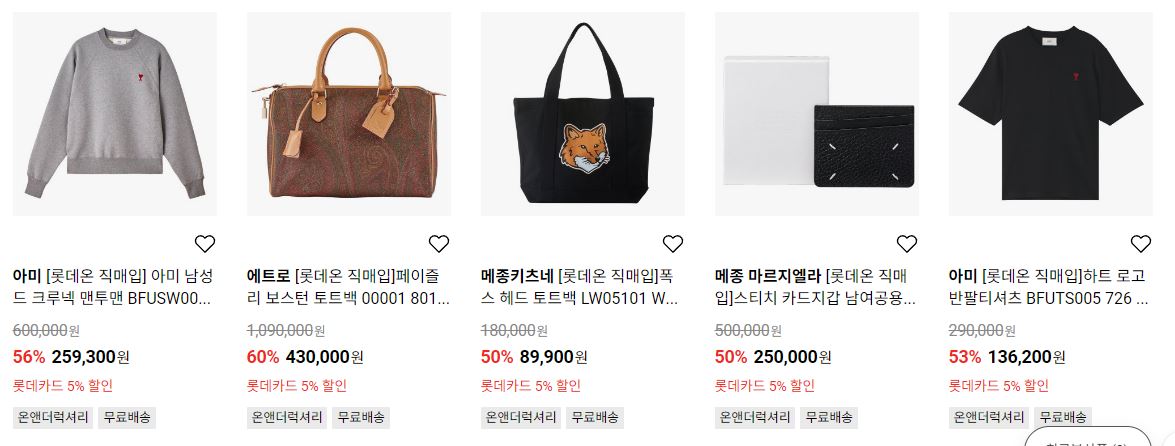Open 메종키츠네 폭스 헤드 토트백 title link

tap(581, 287)
